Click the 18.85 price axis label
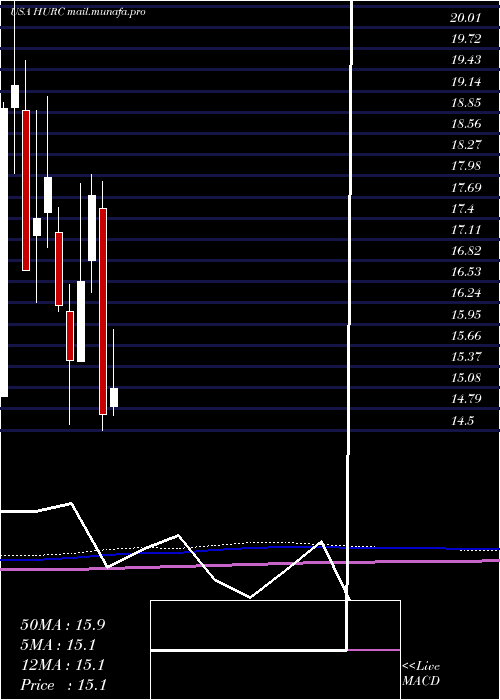 [x=466, y=103]
